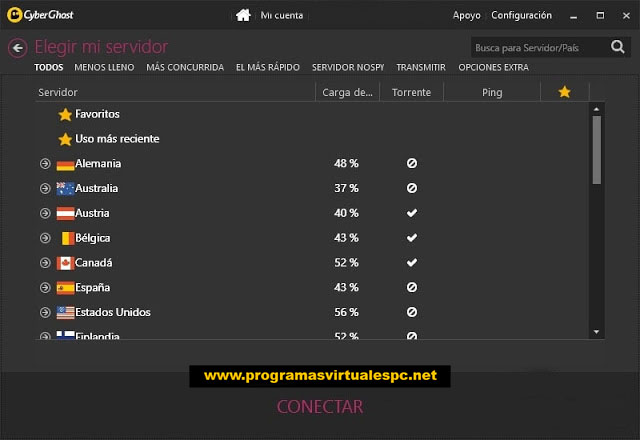Image resolution: width=640 pixels, height=440 pixels.
Task: Click the server list scrollbar down arrow
Action: 596,332
